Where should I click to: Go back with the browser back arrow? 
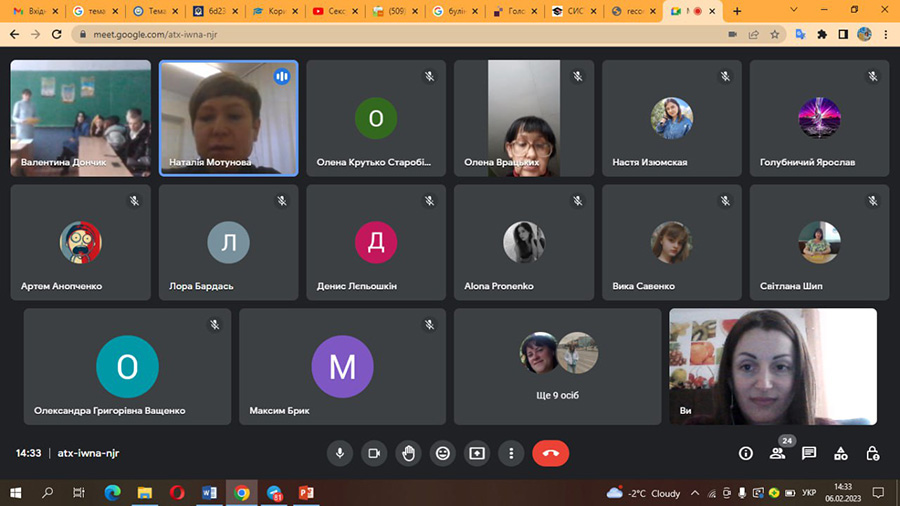(15, 34)
